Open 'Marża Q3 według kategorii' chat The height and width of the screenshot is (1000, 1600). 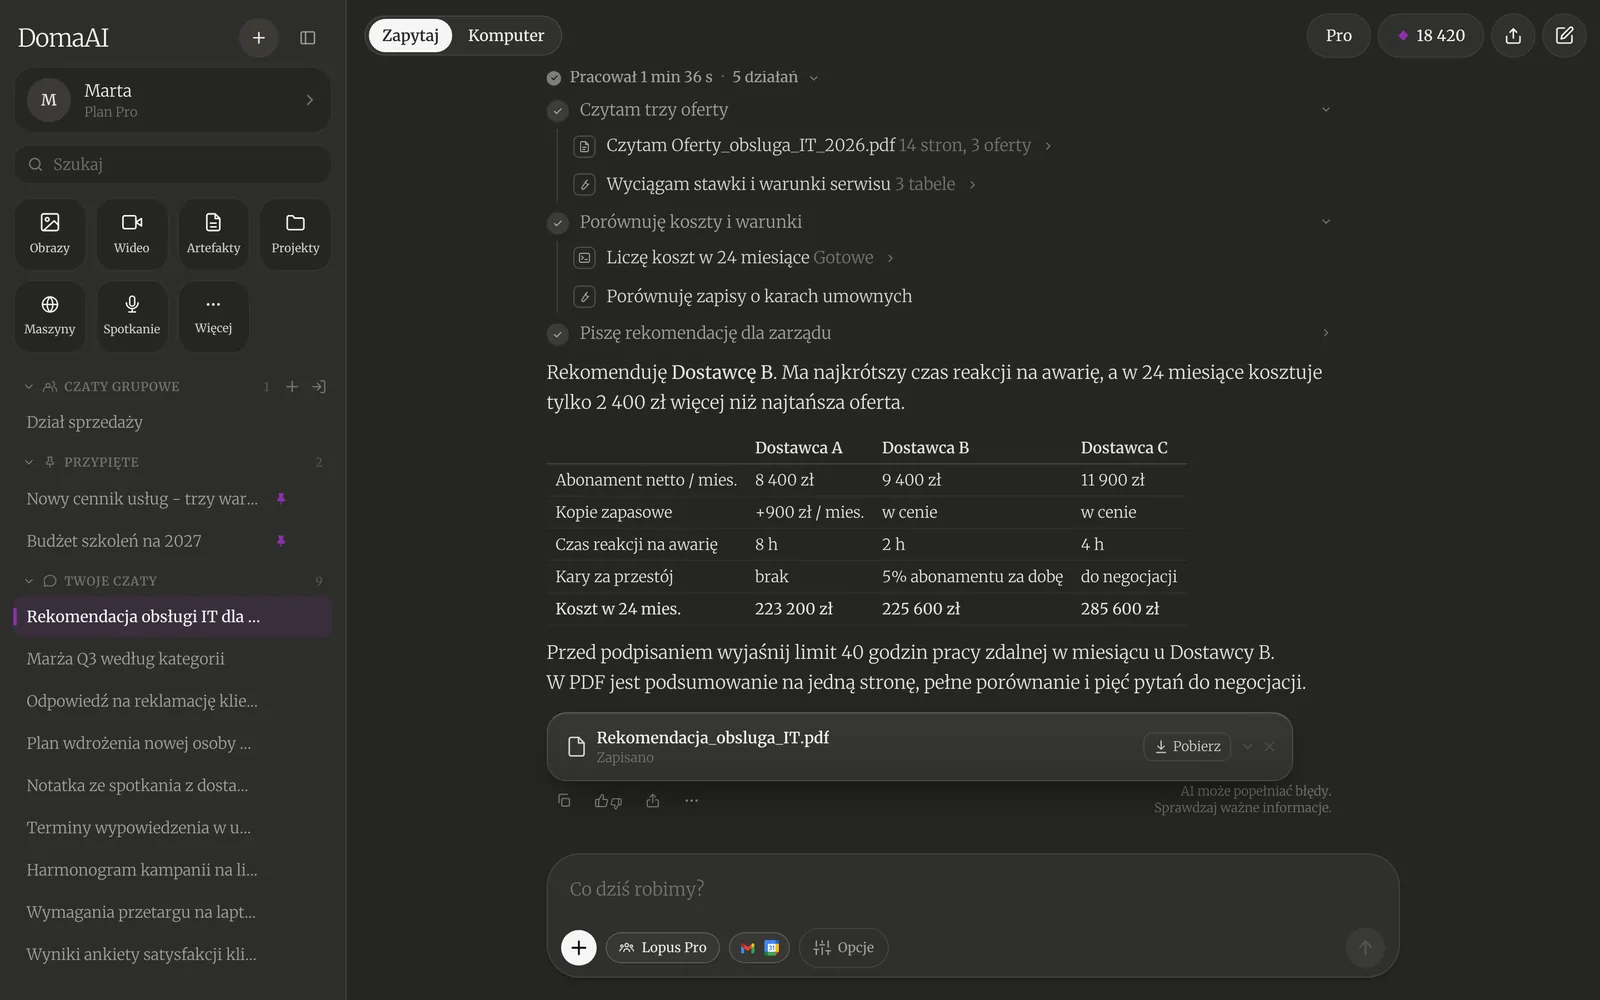172,659
